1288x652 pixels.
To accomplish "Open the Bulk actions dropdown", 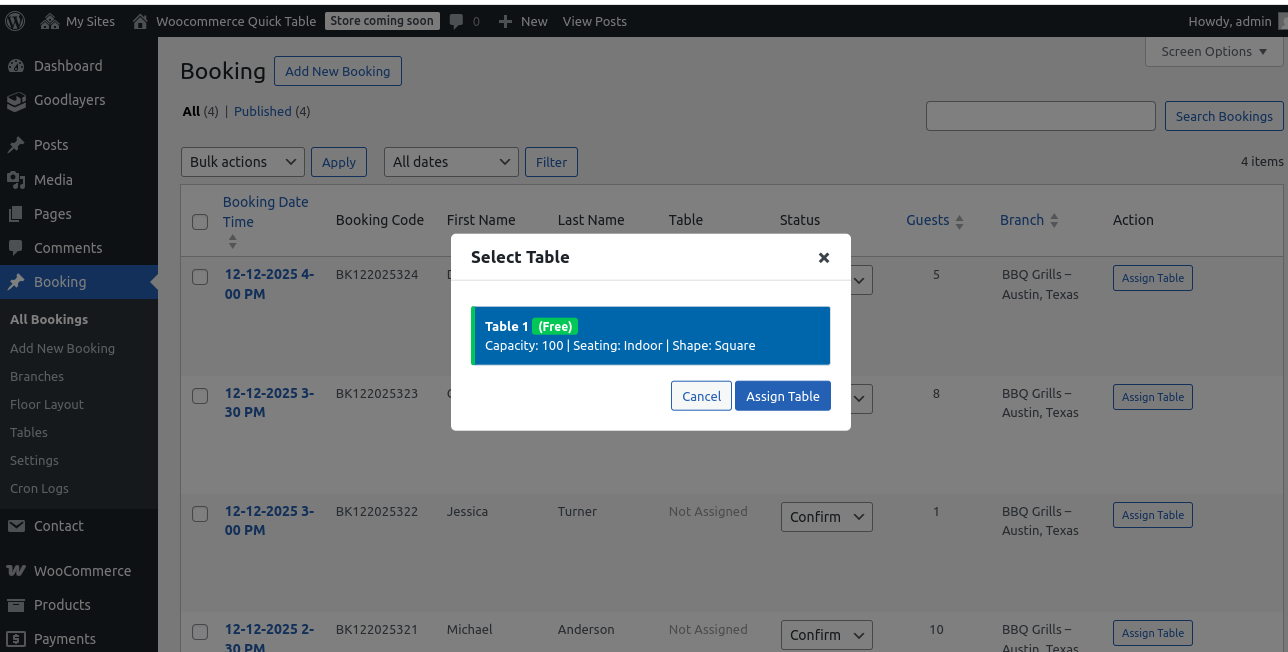I will tap(243, 162).
